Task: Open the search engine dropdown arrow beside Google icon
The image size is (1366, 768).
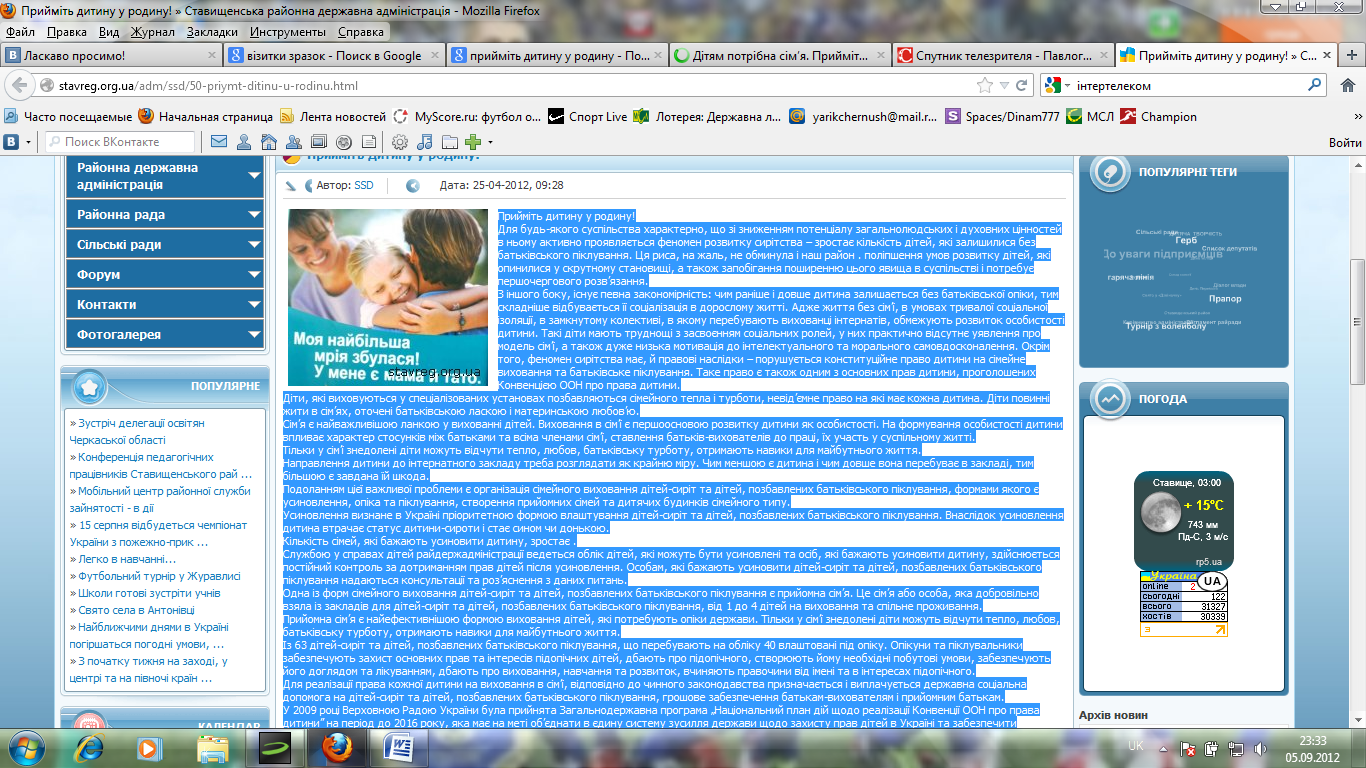Action: click(x=1067, y=87)
